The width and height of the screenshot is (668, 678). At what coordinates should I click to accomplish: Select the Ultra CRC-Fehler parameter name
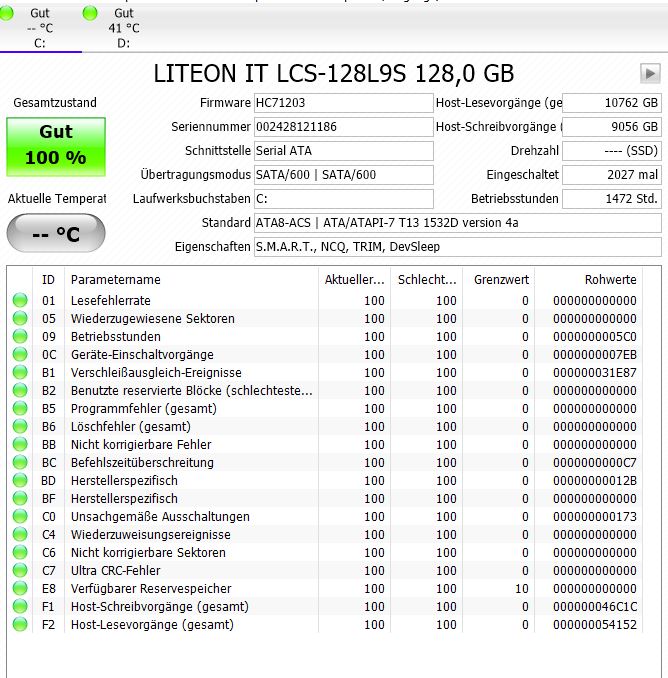[115, 571]
